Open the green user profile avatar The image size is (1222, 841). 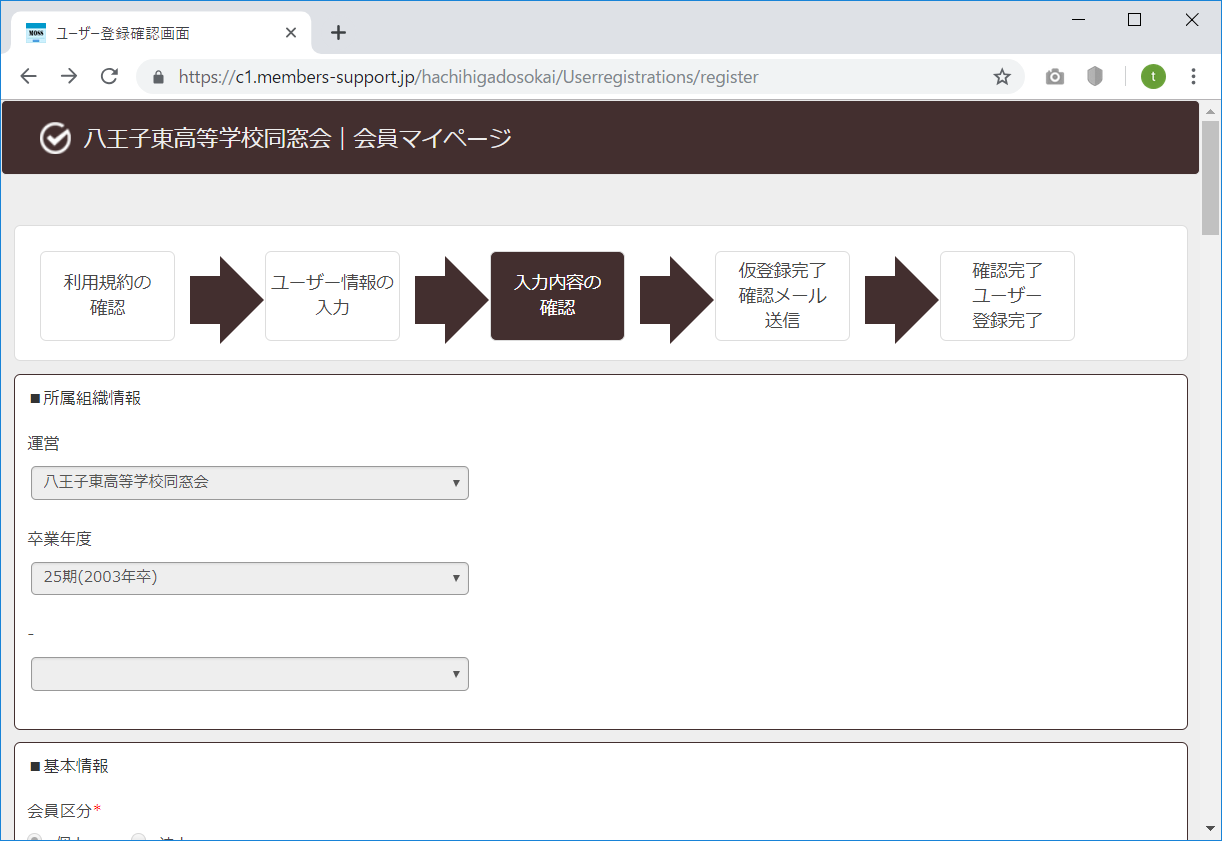point(1153,77)
